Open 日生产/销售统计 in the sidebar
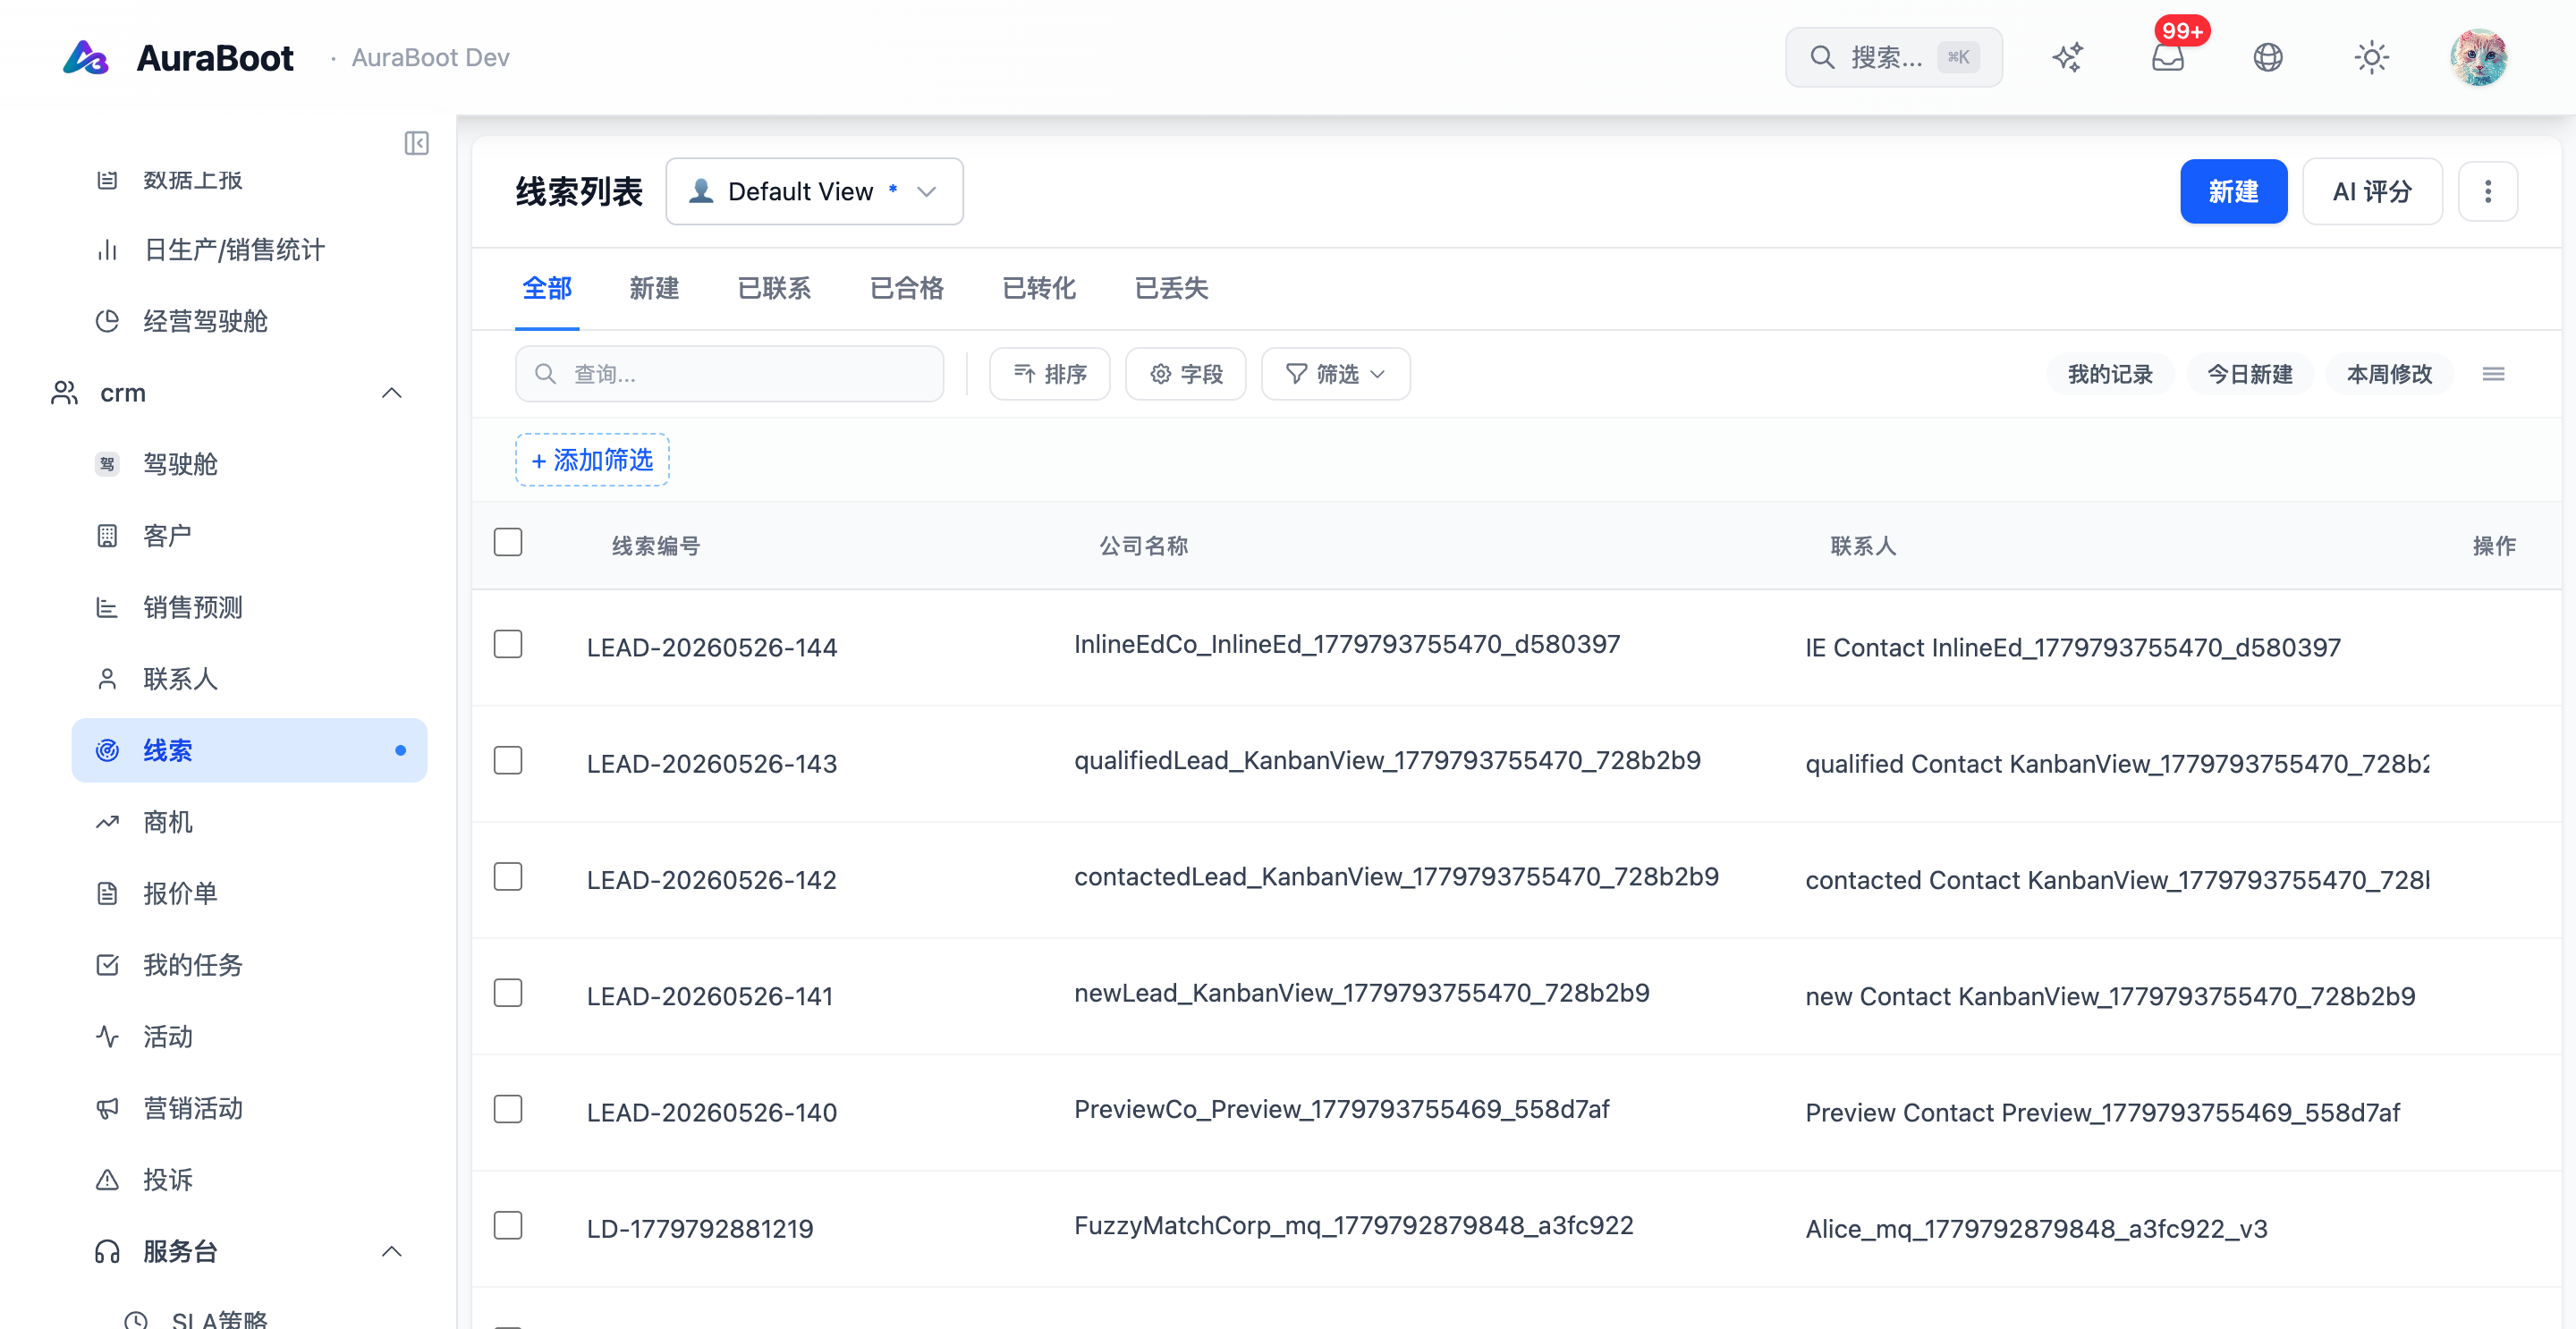Screen dimensions: 2576x1329 [249, 250]
